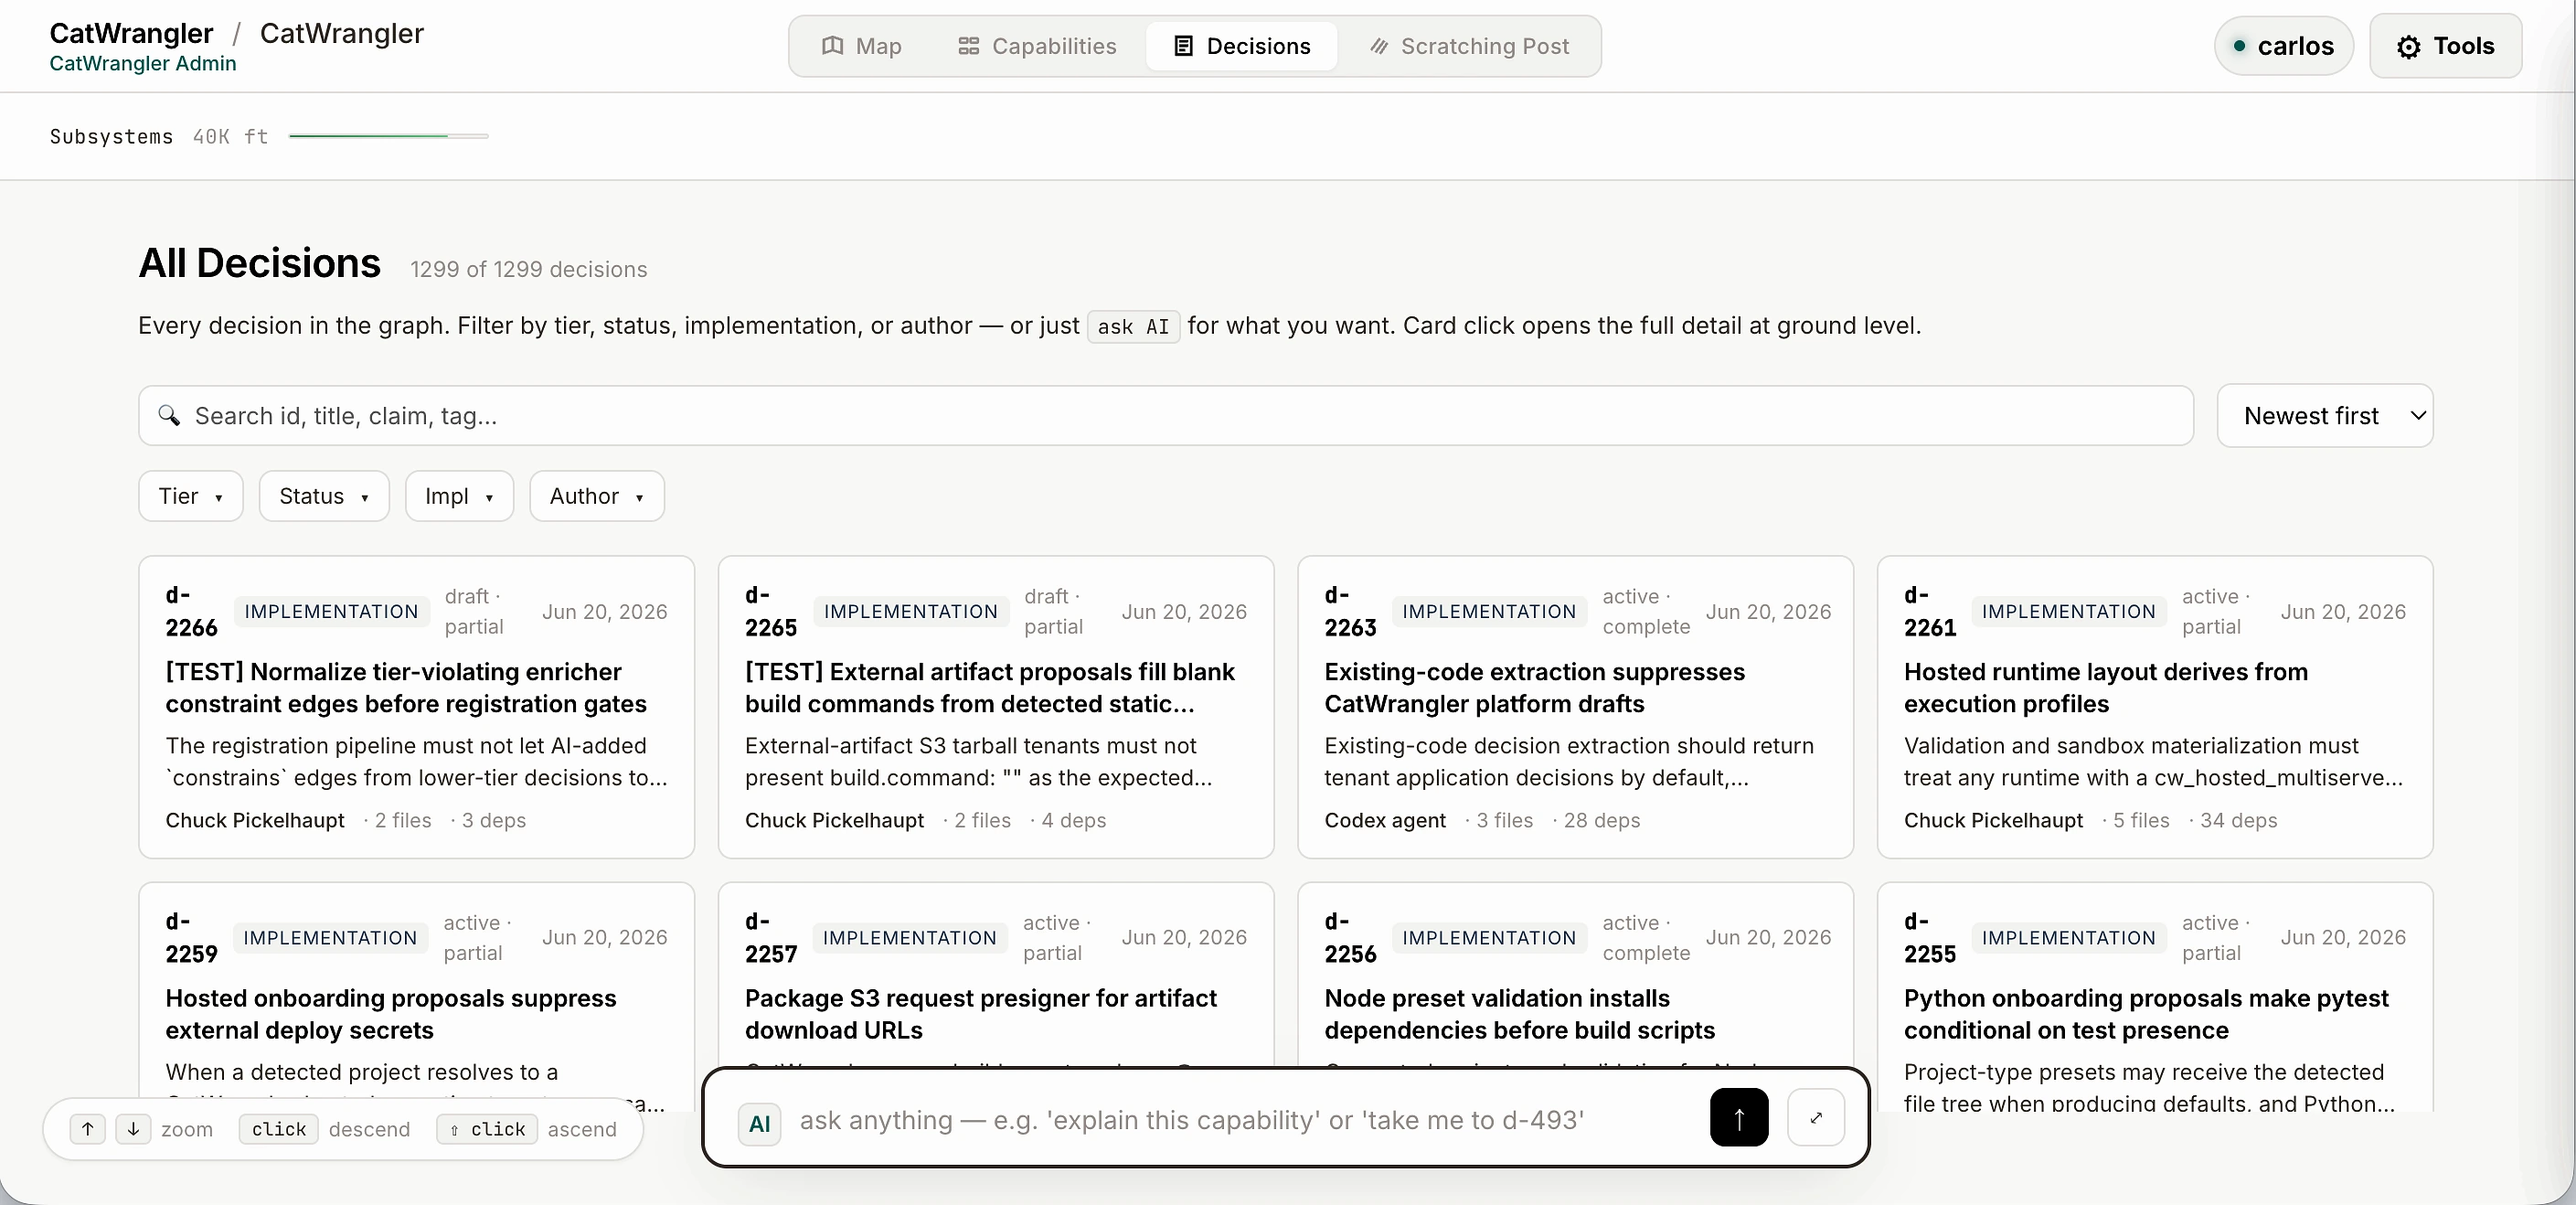The image size is (2576, 1205).
Task: Expand the Impl filter dropdown
Action: coord(459,496)
